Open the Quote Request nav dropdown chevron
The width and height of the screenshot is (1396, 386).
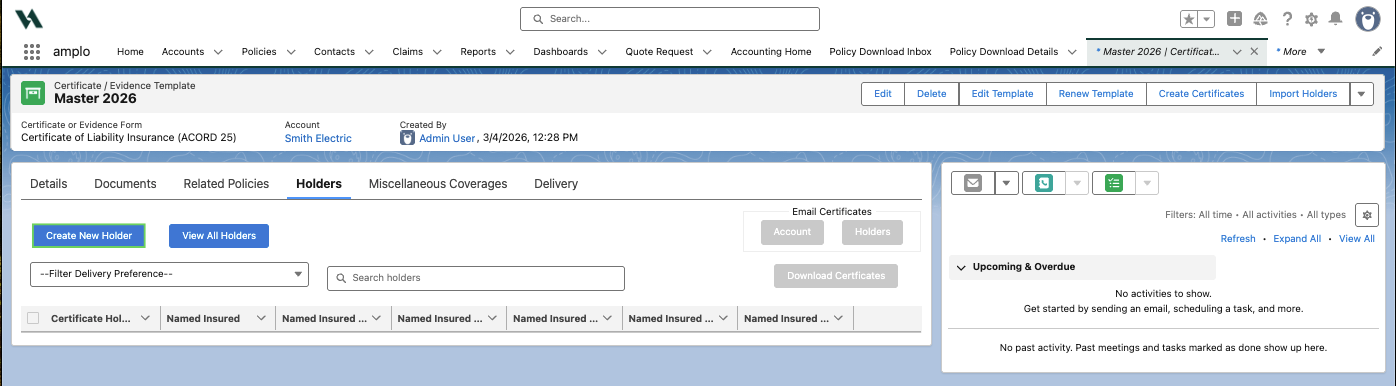coord(707,52)
